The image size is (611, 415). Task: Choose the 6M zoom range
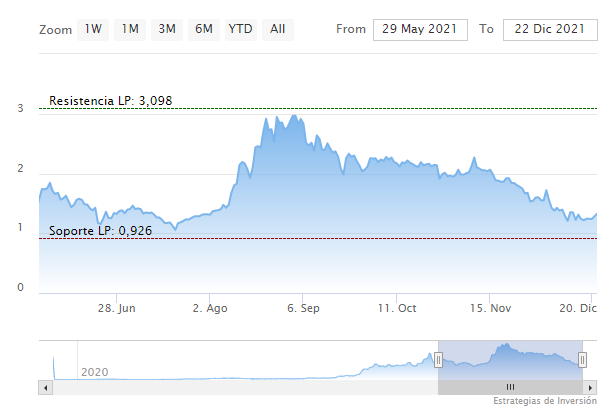click(204, 29)
